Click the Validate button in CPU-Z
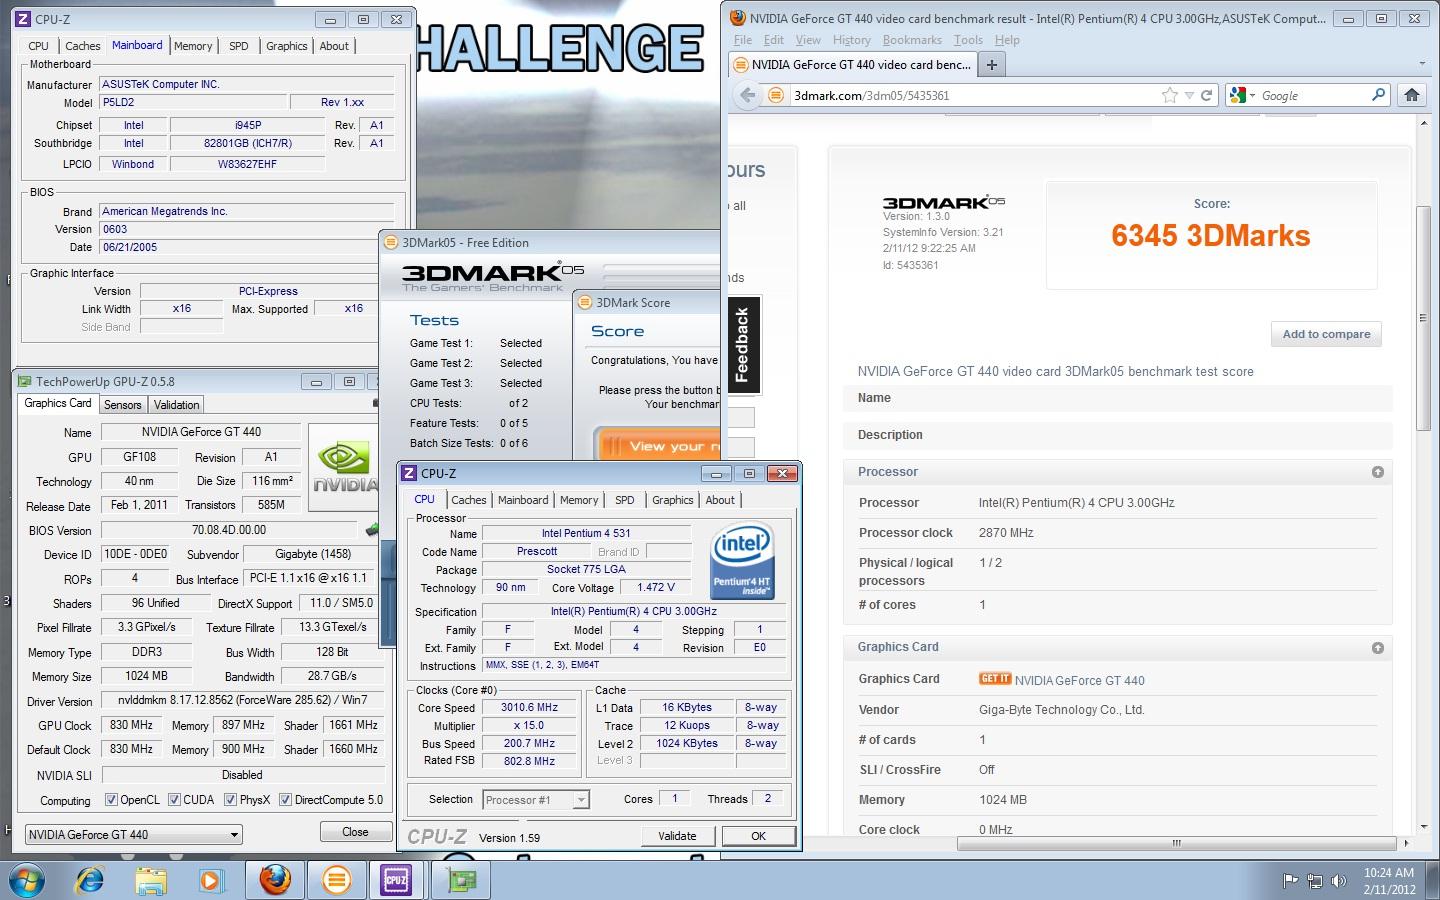Viewport: 1440px width, 900px height. (x=677, y=836)
